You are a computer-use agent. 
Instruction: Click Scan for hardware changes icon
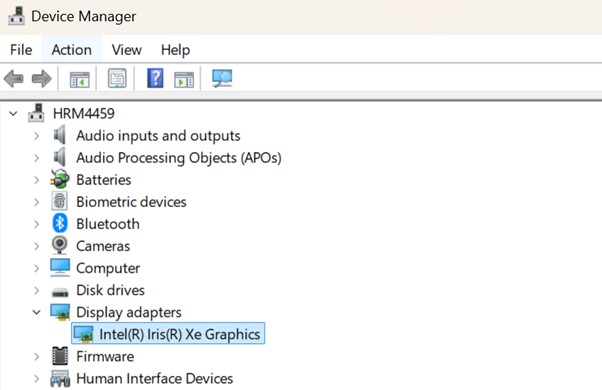click(222, 78)
